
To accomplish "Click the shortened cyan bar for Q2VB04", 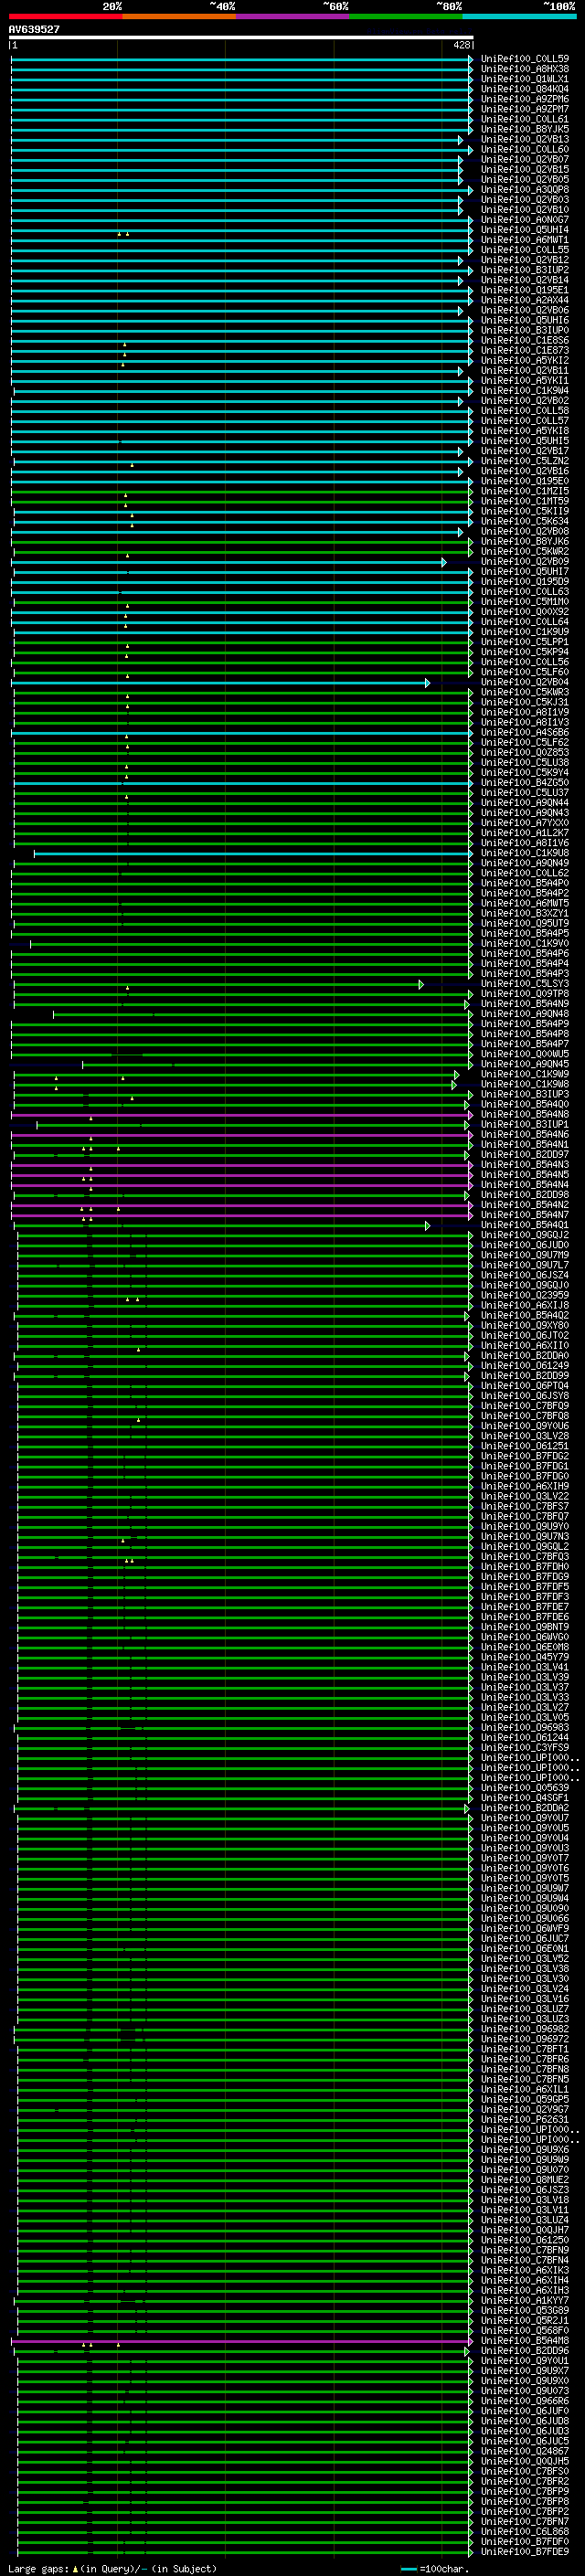I will [x=221, y=683].
